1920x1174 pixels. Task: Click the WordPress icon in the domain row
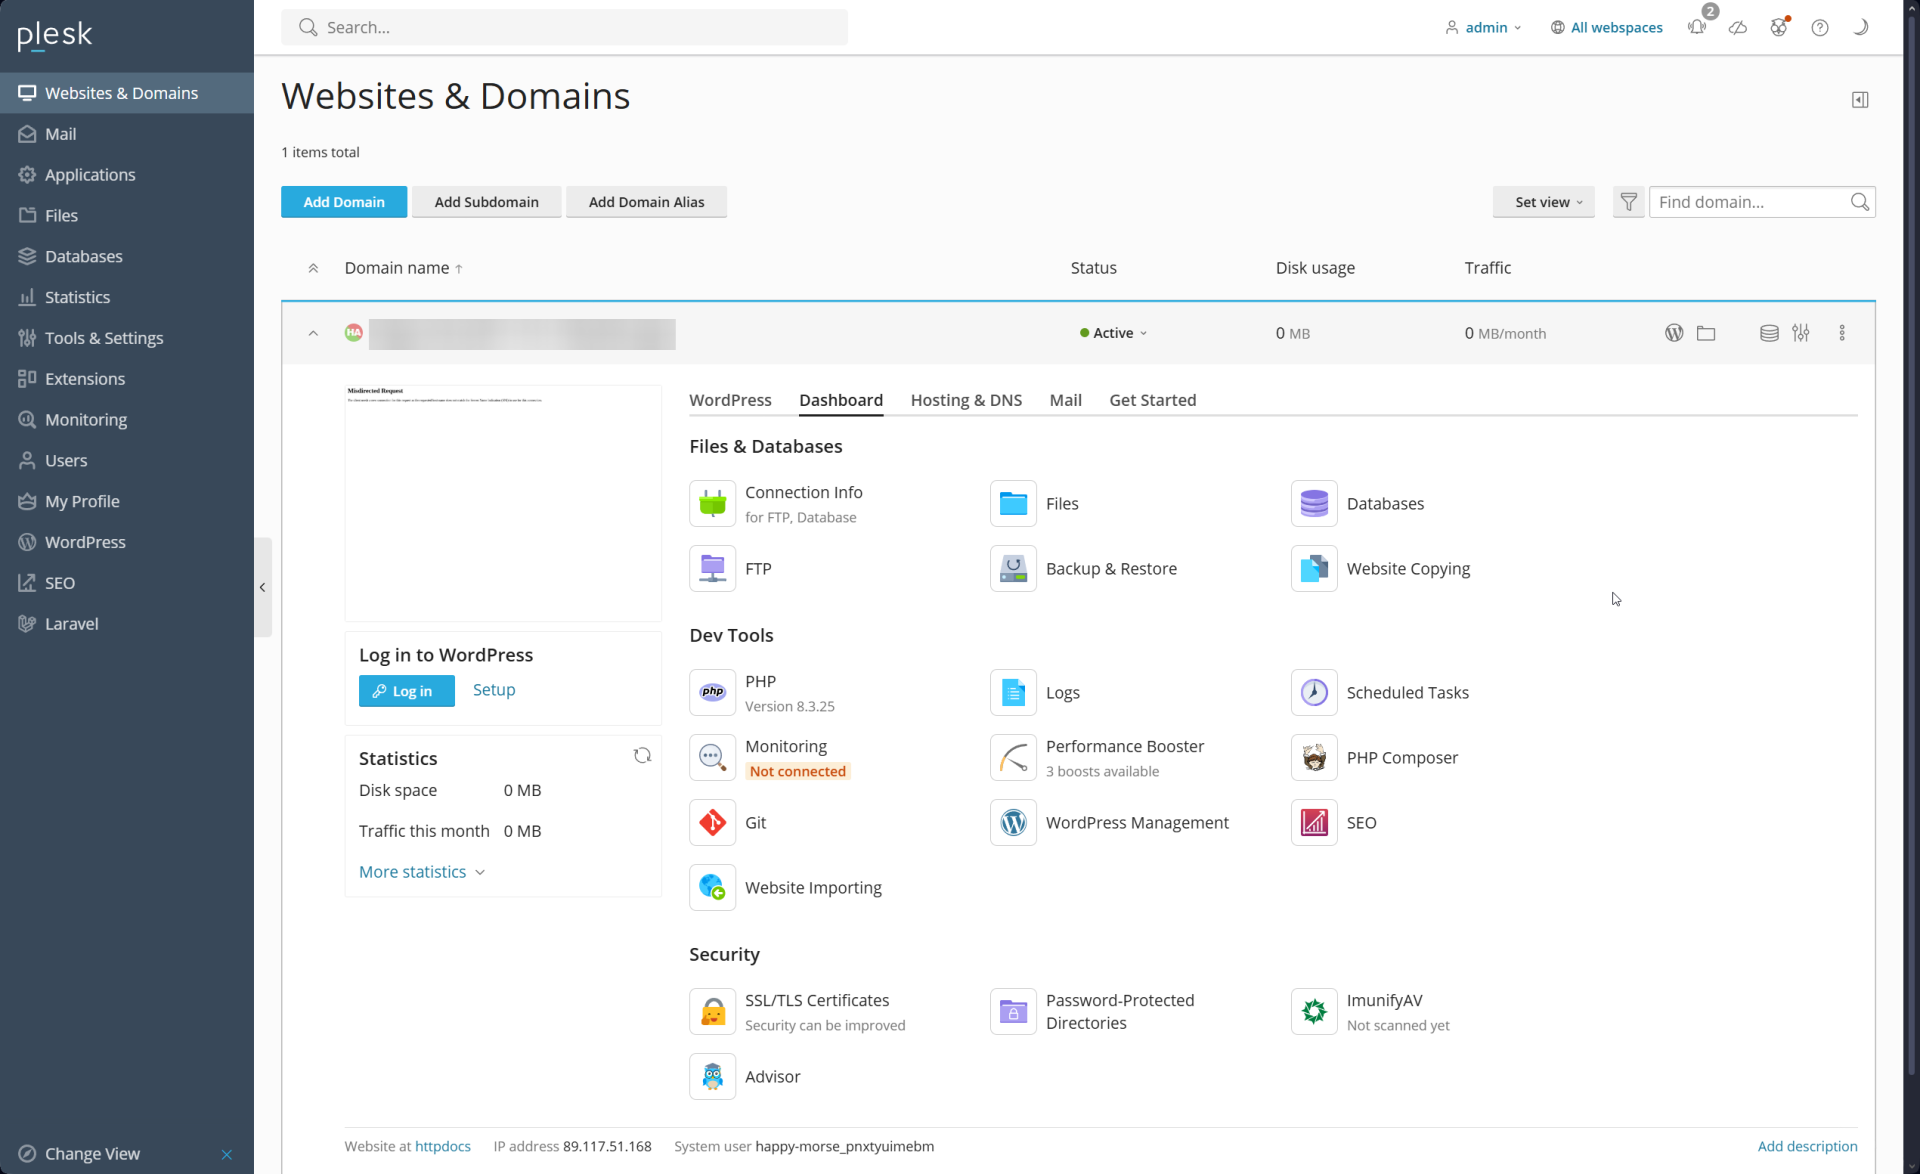1674,333
